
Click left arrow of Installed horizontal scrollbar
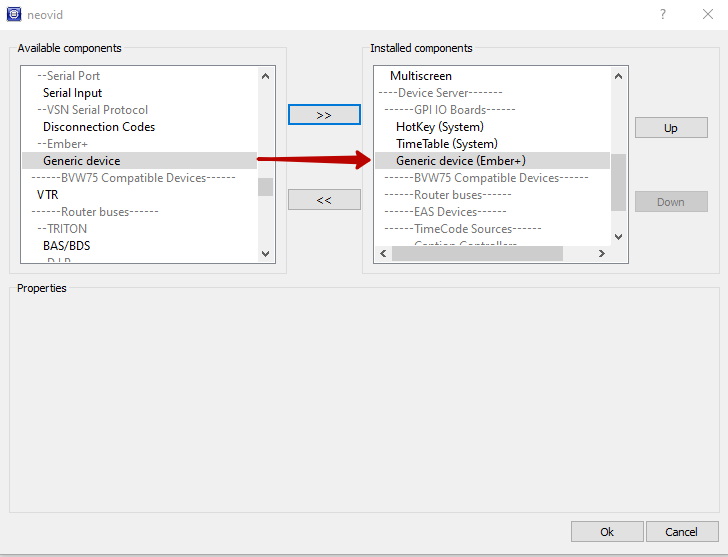383,253
